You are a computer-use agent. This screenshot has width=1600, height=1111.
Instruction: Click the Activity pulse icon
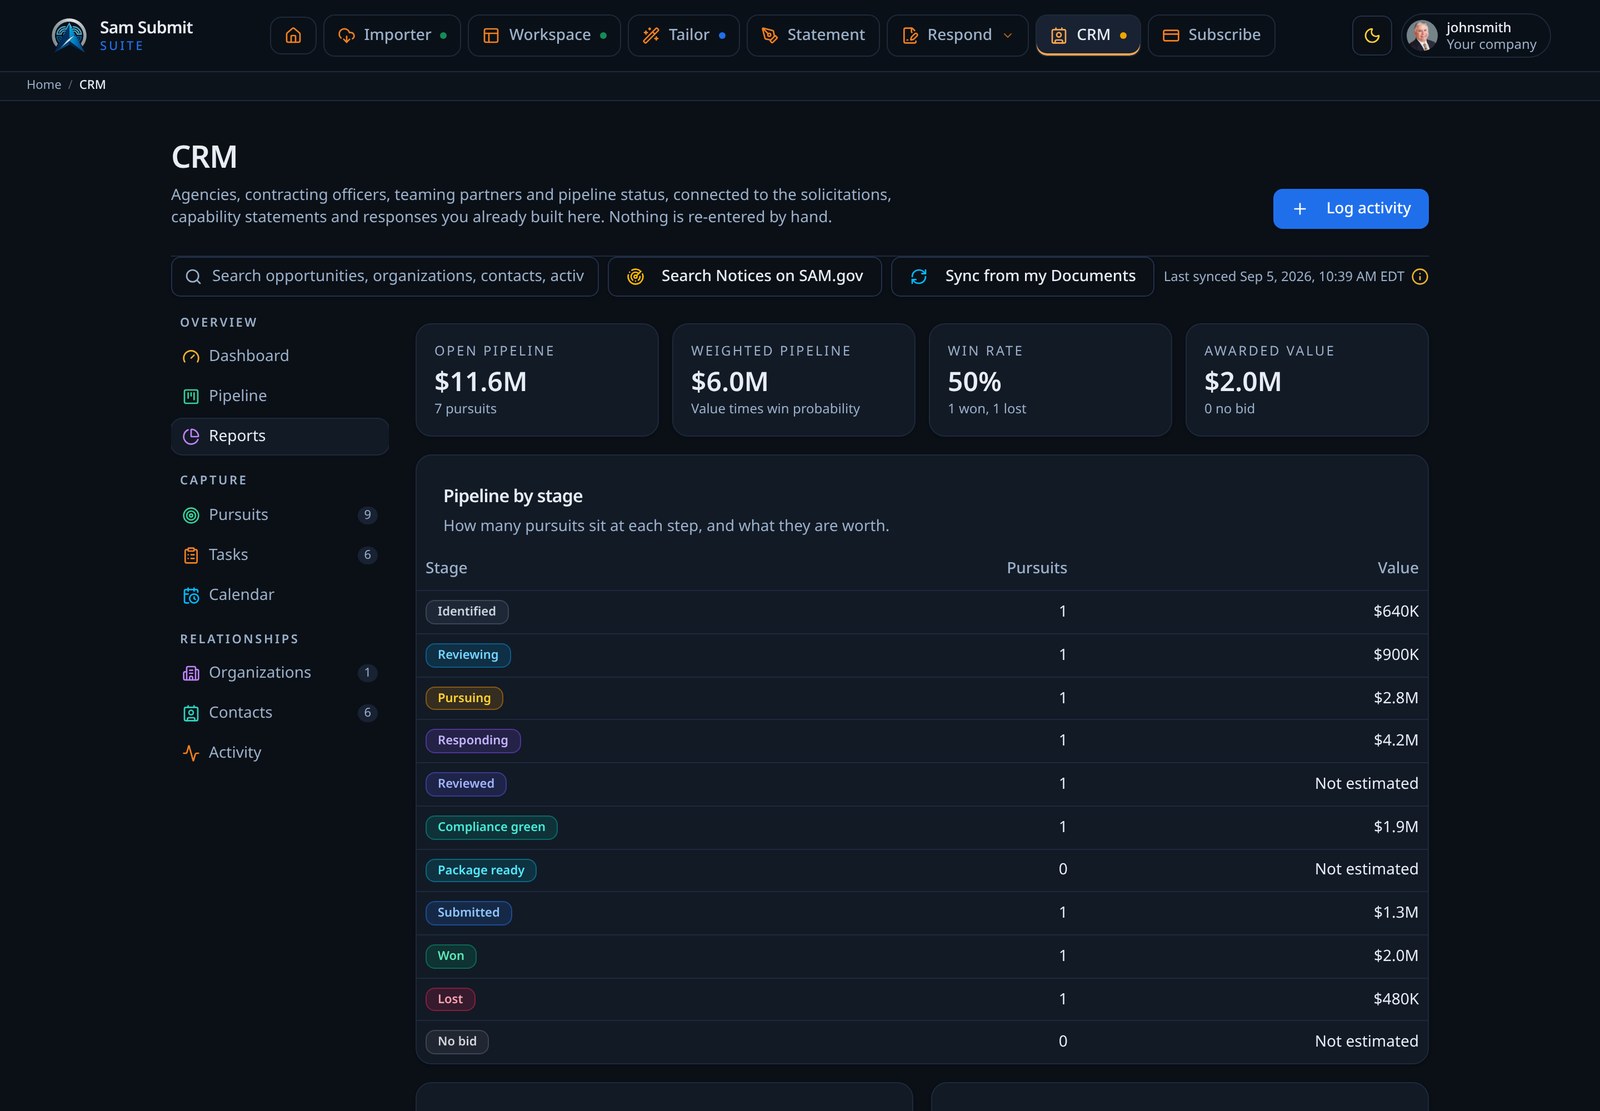pos(191,753)
